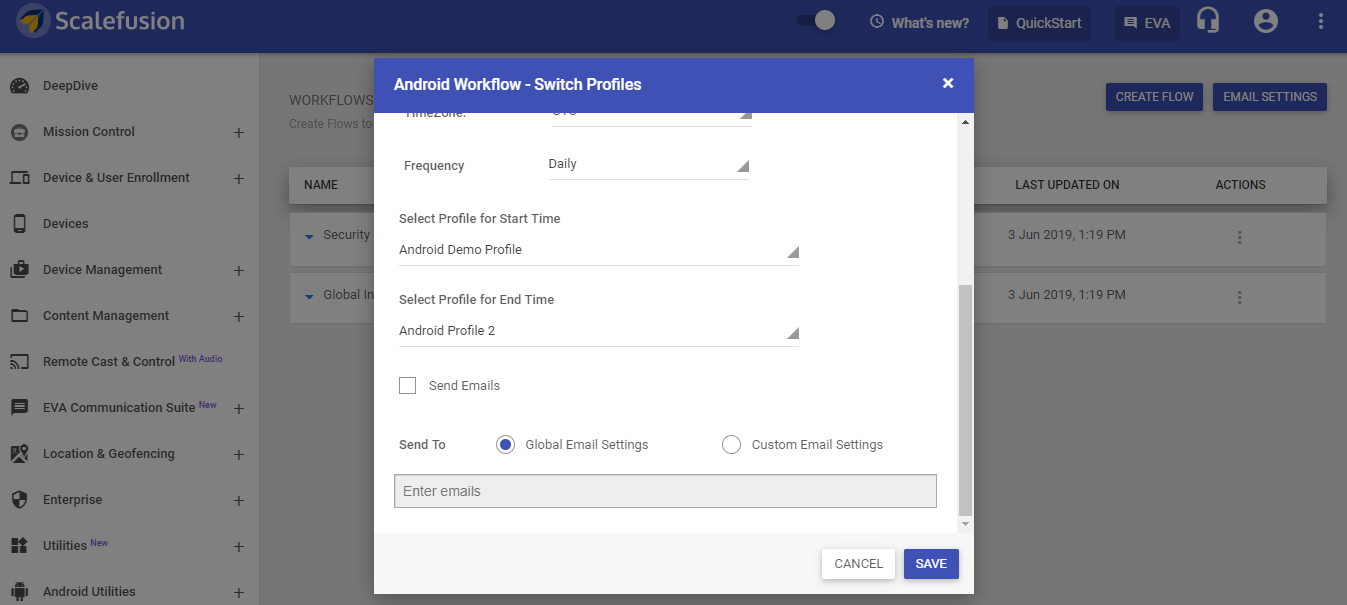Open the Enterprise menu item
The width and height of the screenshot is (1347, 605).
(x=73, y=500)
